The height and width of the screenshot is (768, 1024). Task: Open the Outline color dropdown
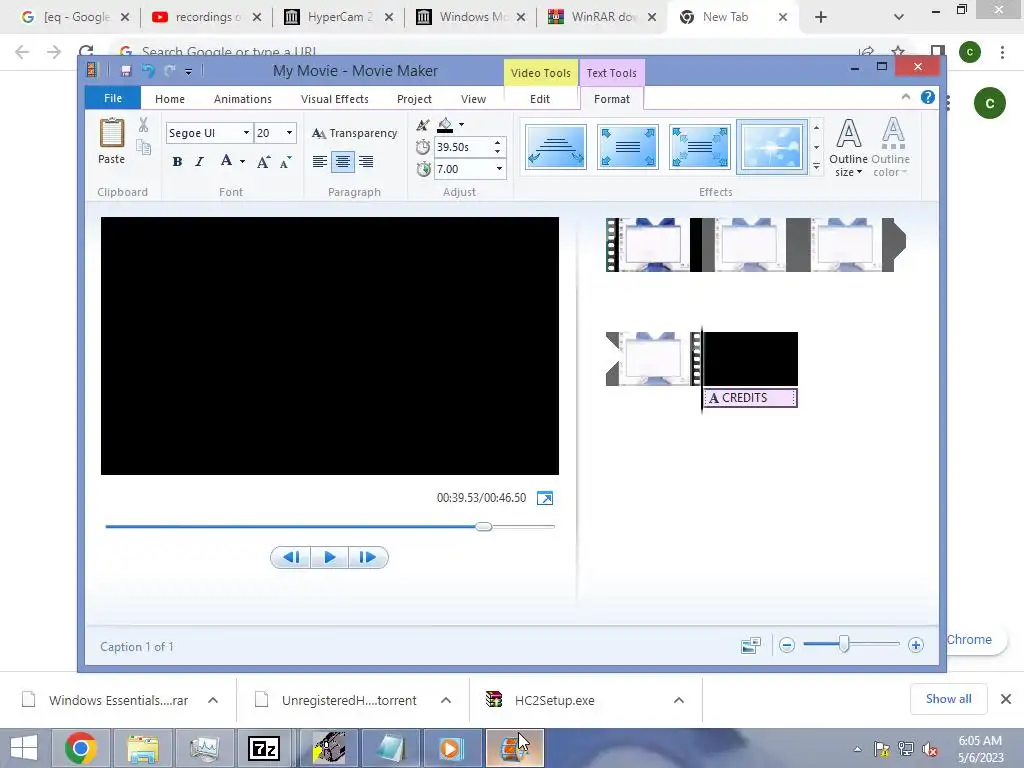[x=890, y=147]
